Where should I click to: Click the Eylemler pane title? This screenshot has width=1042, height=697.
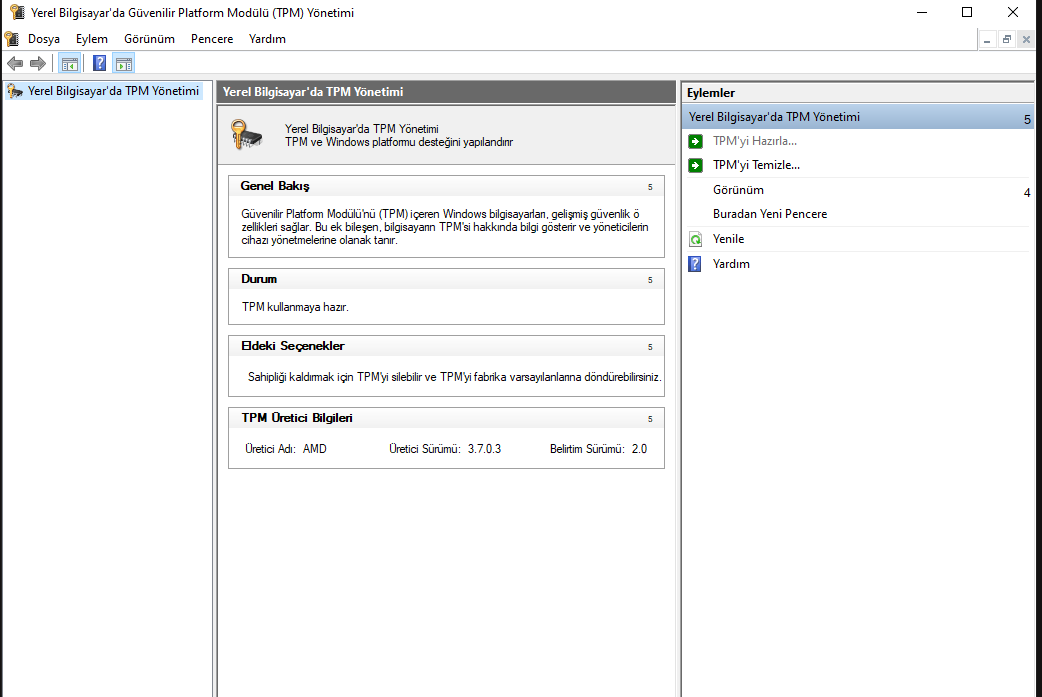[710, 93]
